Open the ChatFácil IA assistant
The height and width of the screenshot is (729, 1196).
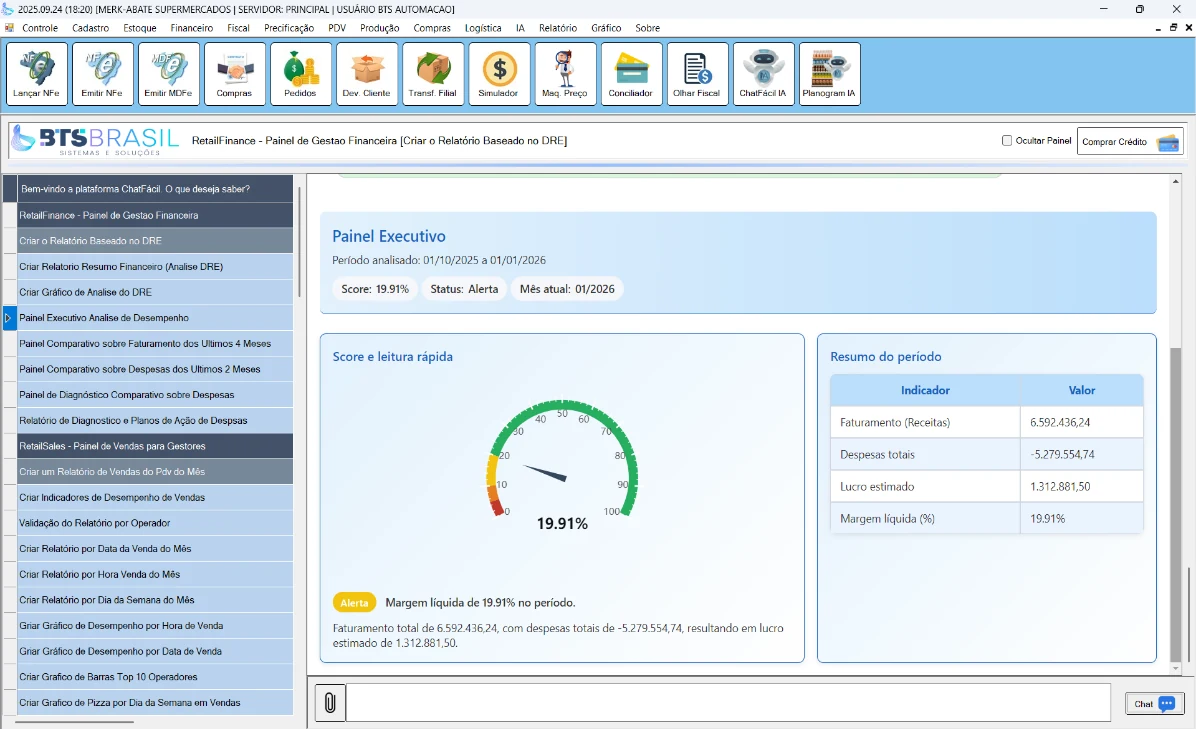[x=764, y=73]
